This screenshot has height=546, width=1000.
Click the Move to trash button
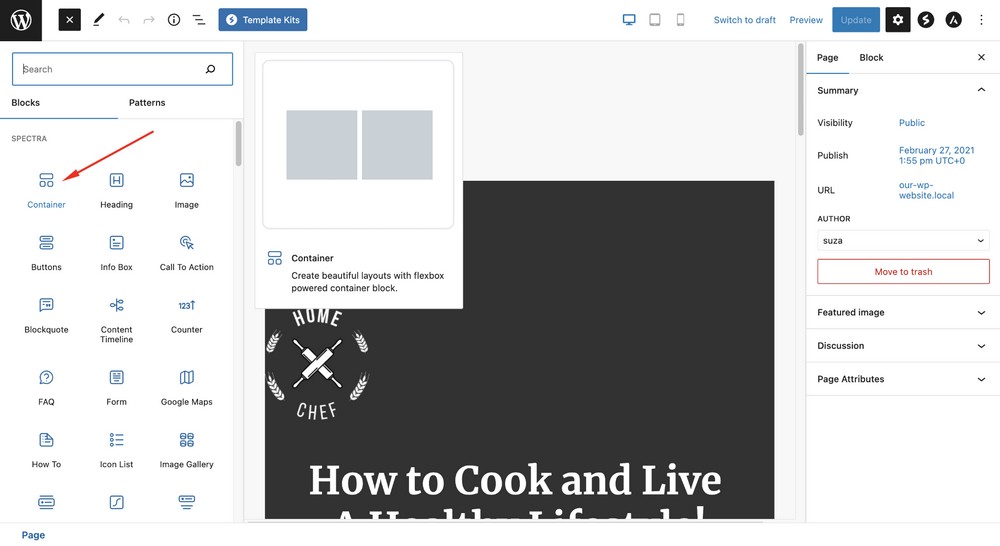(x=902, y=272)
